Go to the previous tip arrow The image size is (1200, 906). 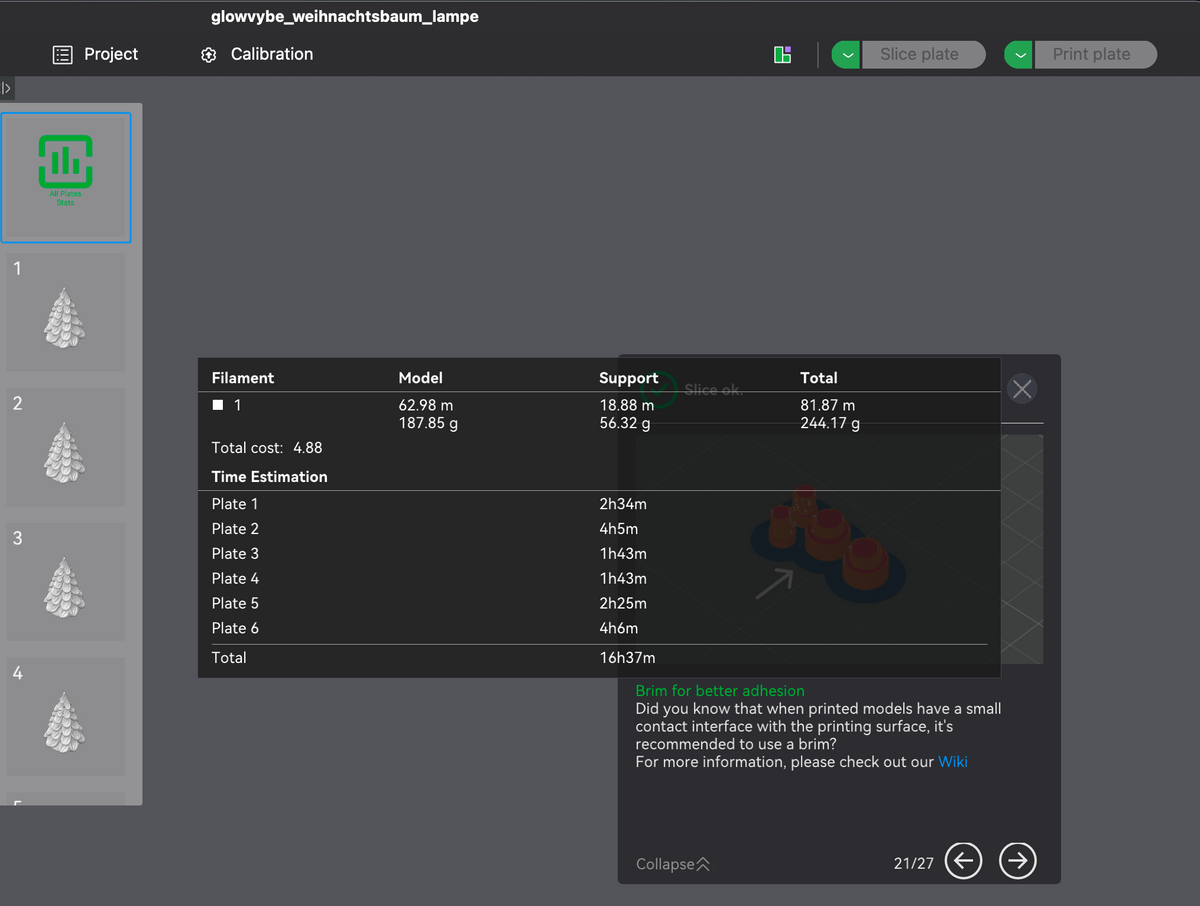[x=963, y=860]
